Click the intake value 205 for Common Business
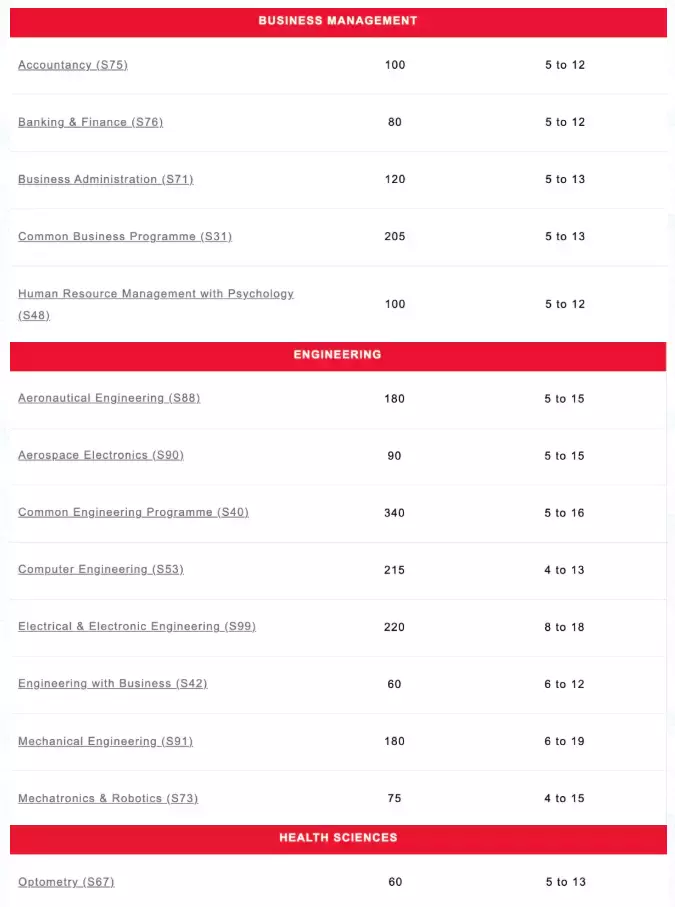The height and width of the screenshot is (907, 675). 395,237
